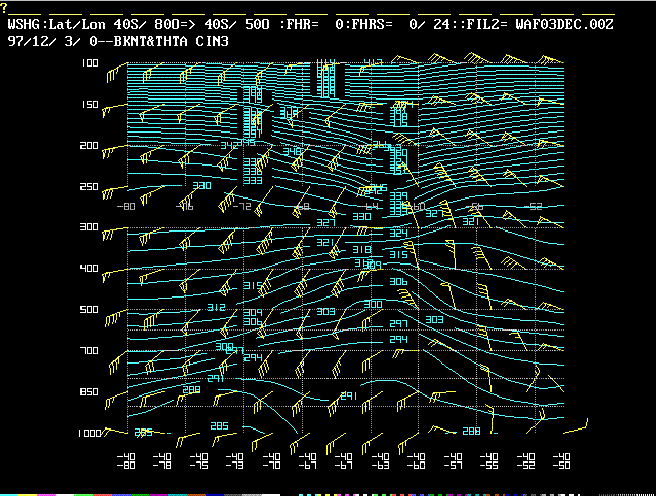656x496 pixels.
Task: Click the WAF03DEC.00Z file name
Action: click(x=564, y=24)
